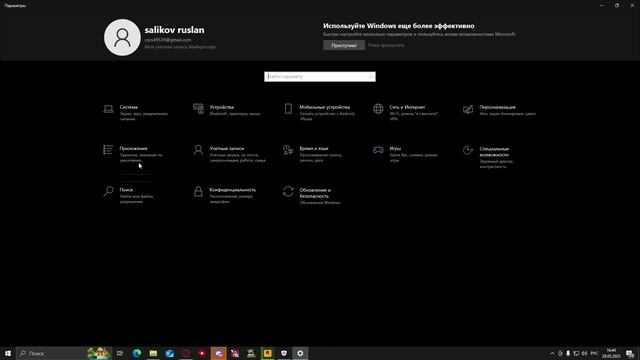640x360 pixels.
Task: Open the red play-button app on taskbar
Action: pos(202,353)
